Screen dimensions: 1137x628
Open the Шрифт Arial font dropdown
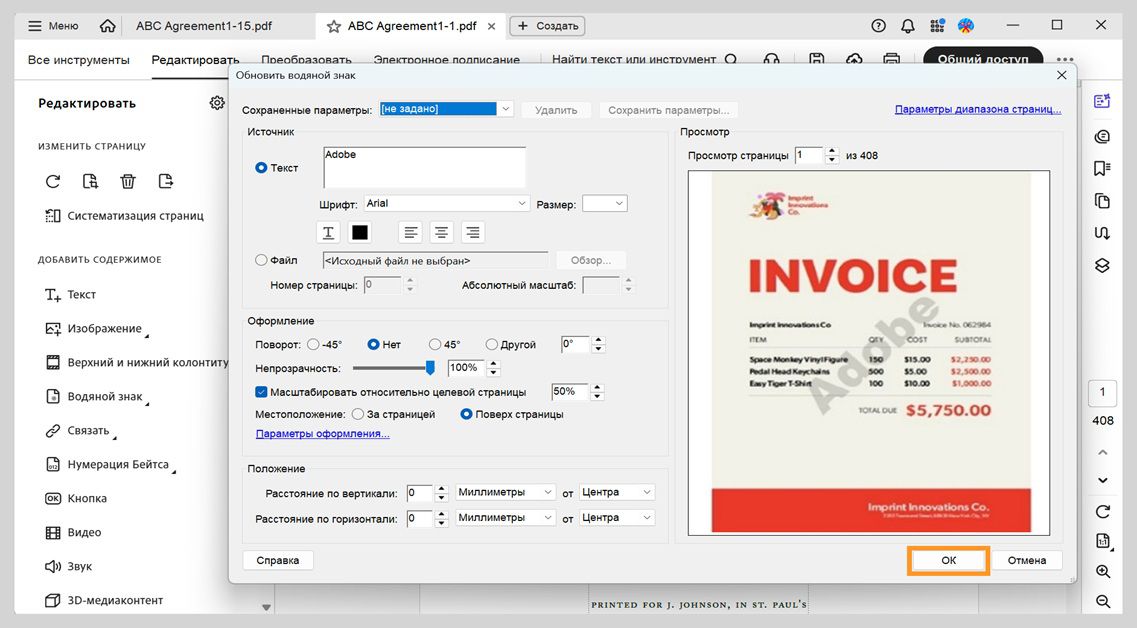pyautogui.click(x=447, y=204)
